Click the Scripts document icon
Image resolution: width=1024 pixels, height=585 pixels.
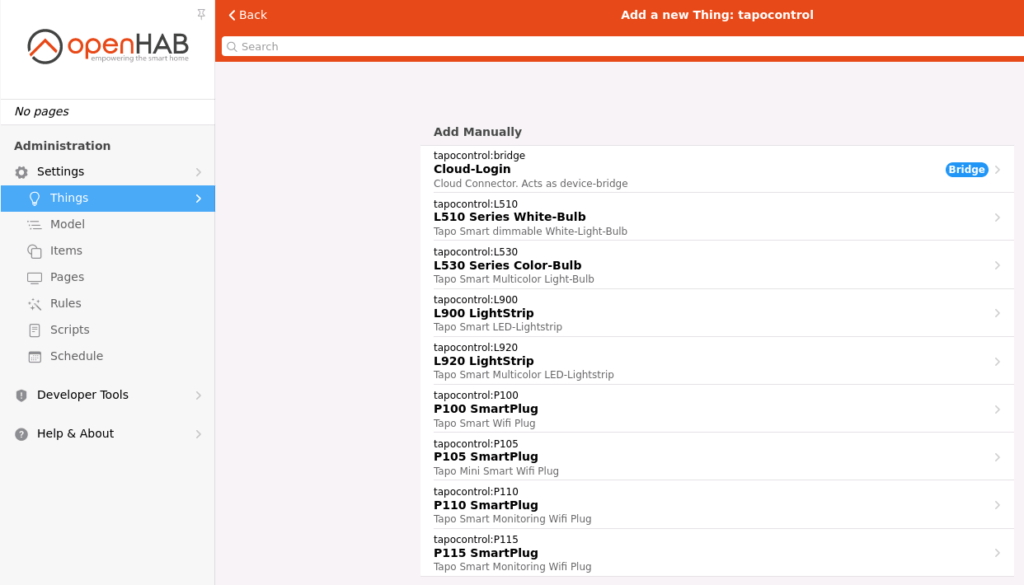click(35, 330)
